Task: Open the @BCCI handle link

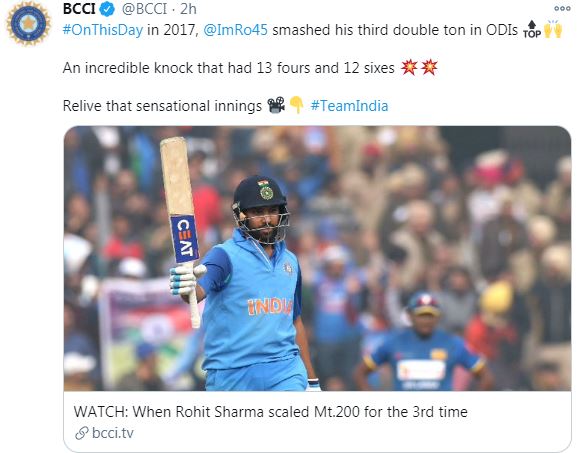Action: point(145,9)
